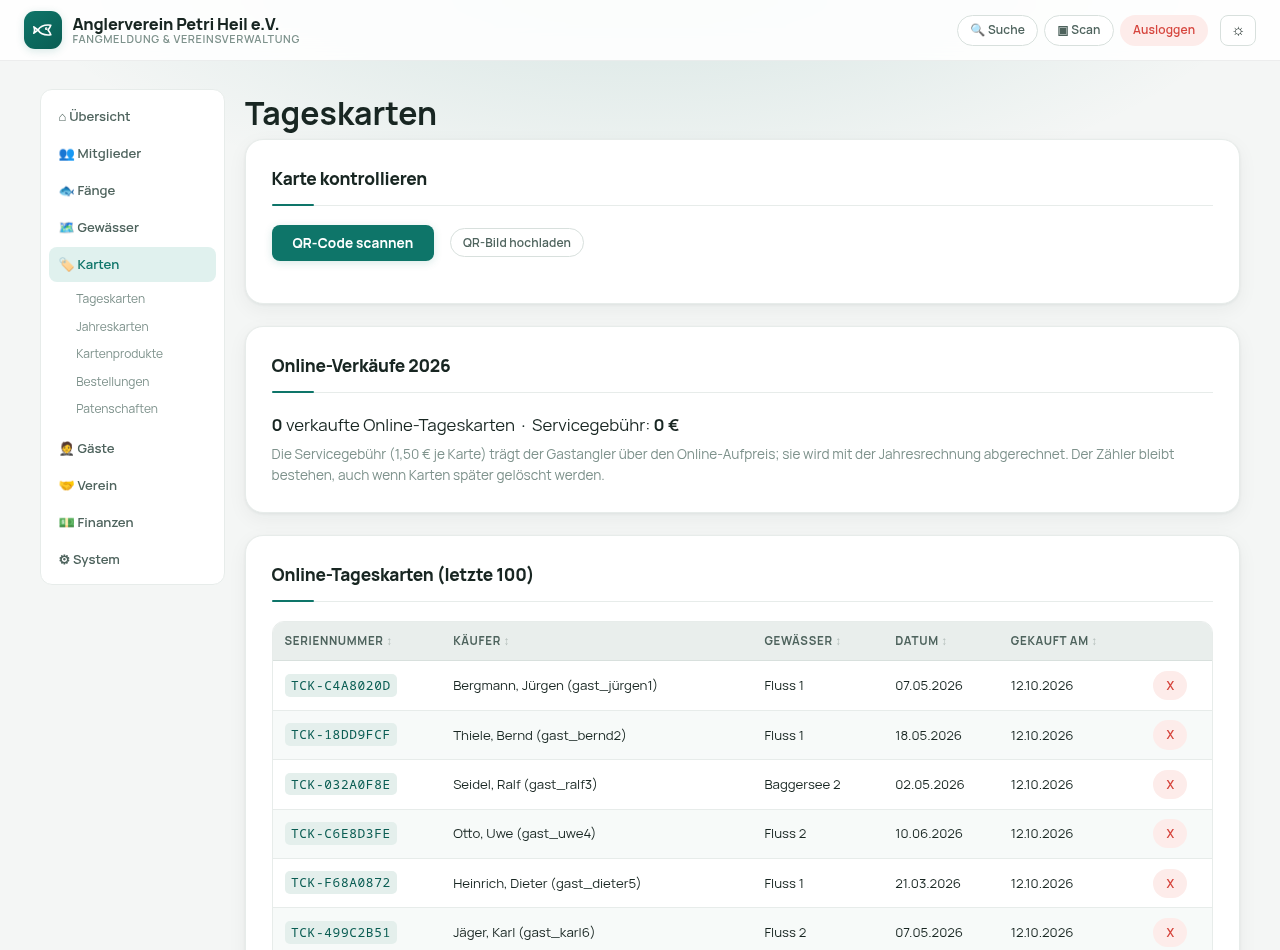Select the Patenschaften submenu item
The height and width of the screenshot is (950, 1280).
(117, 409)
